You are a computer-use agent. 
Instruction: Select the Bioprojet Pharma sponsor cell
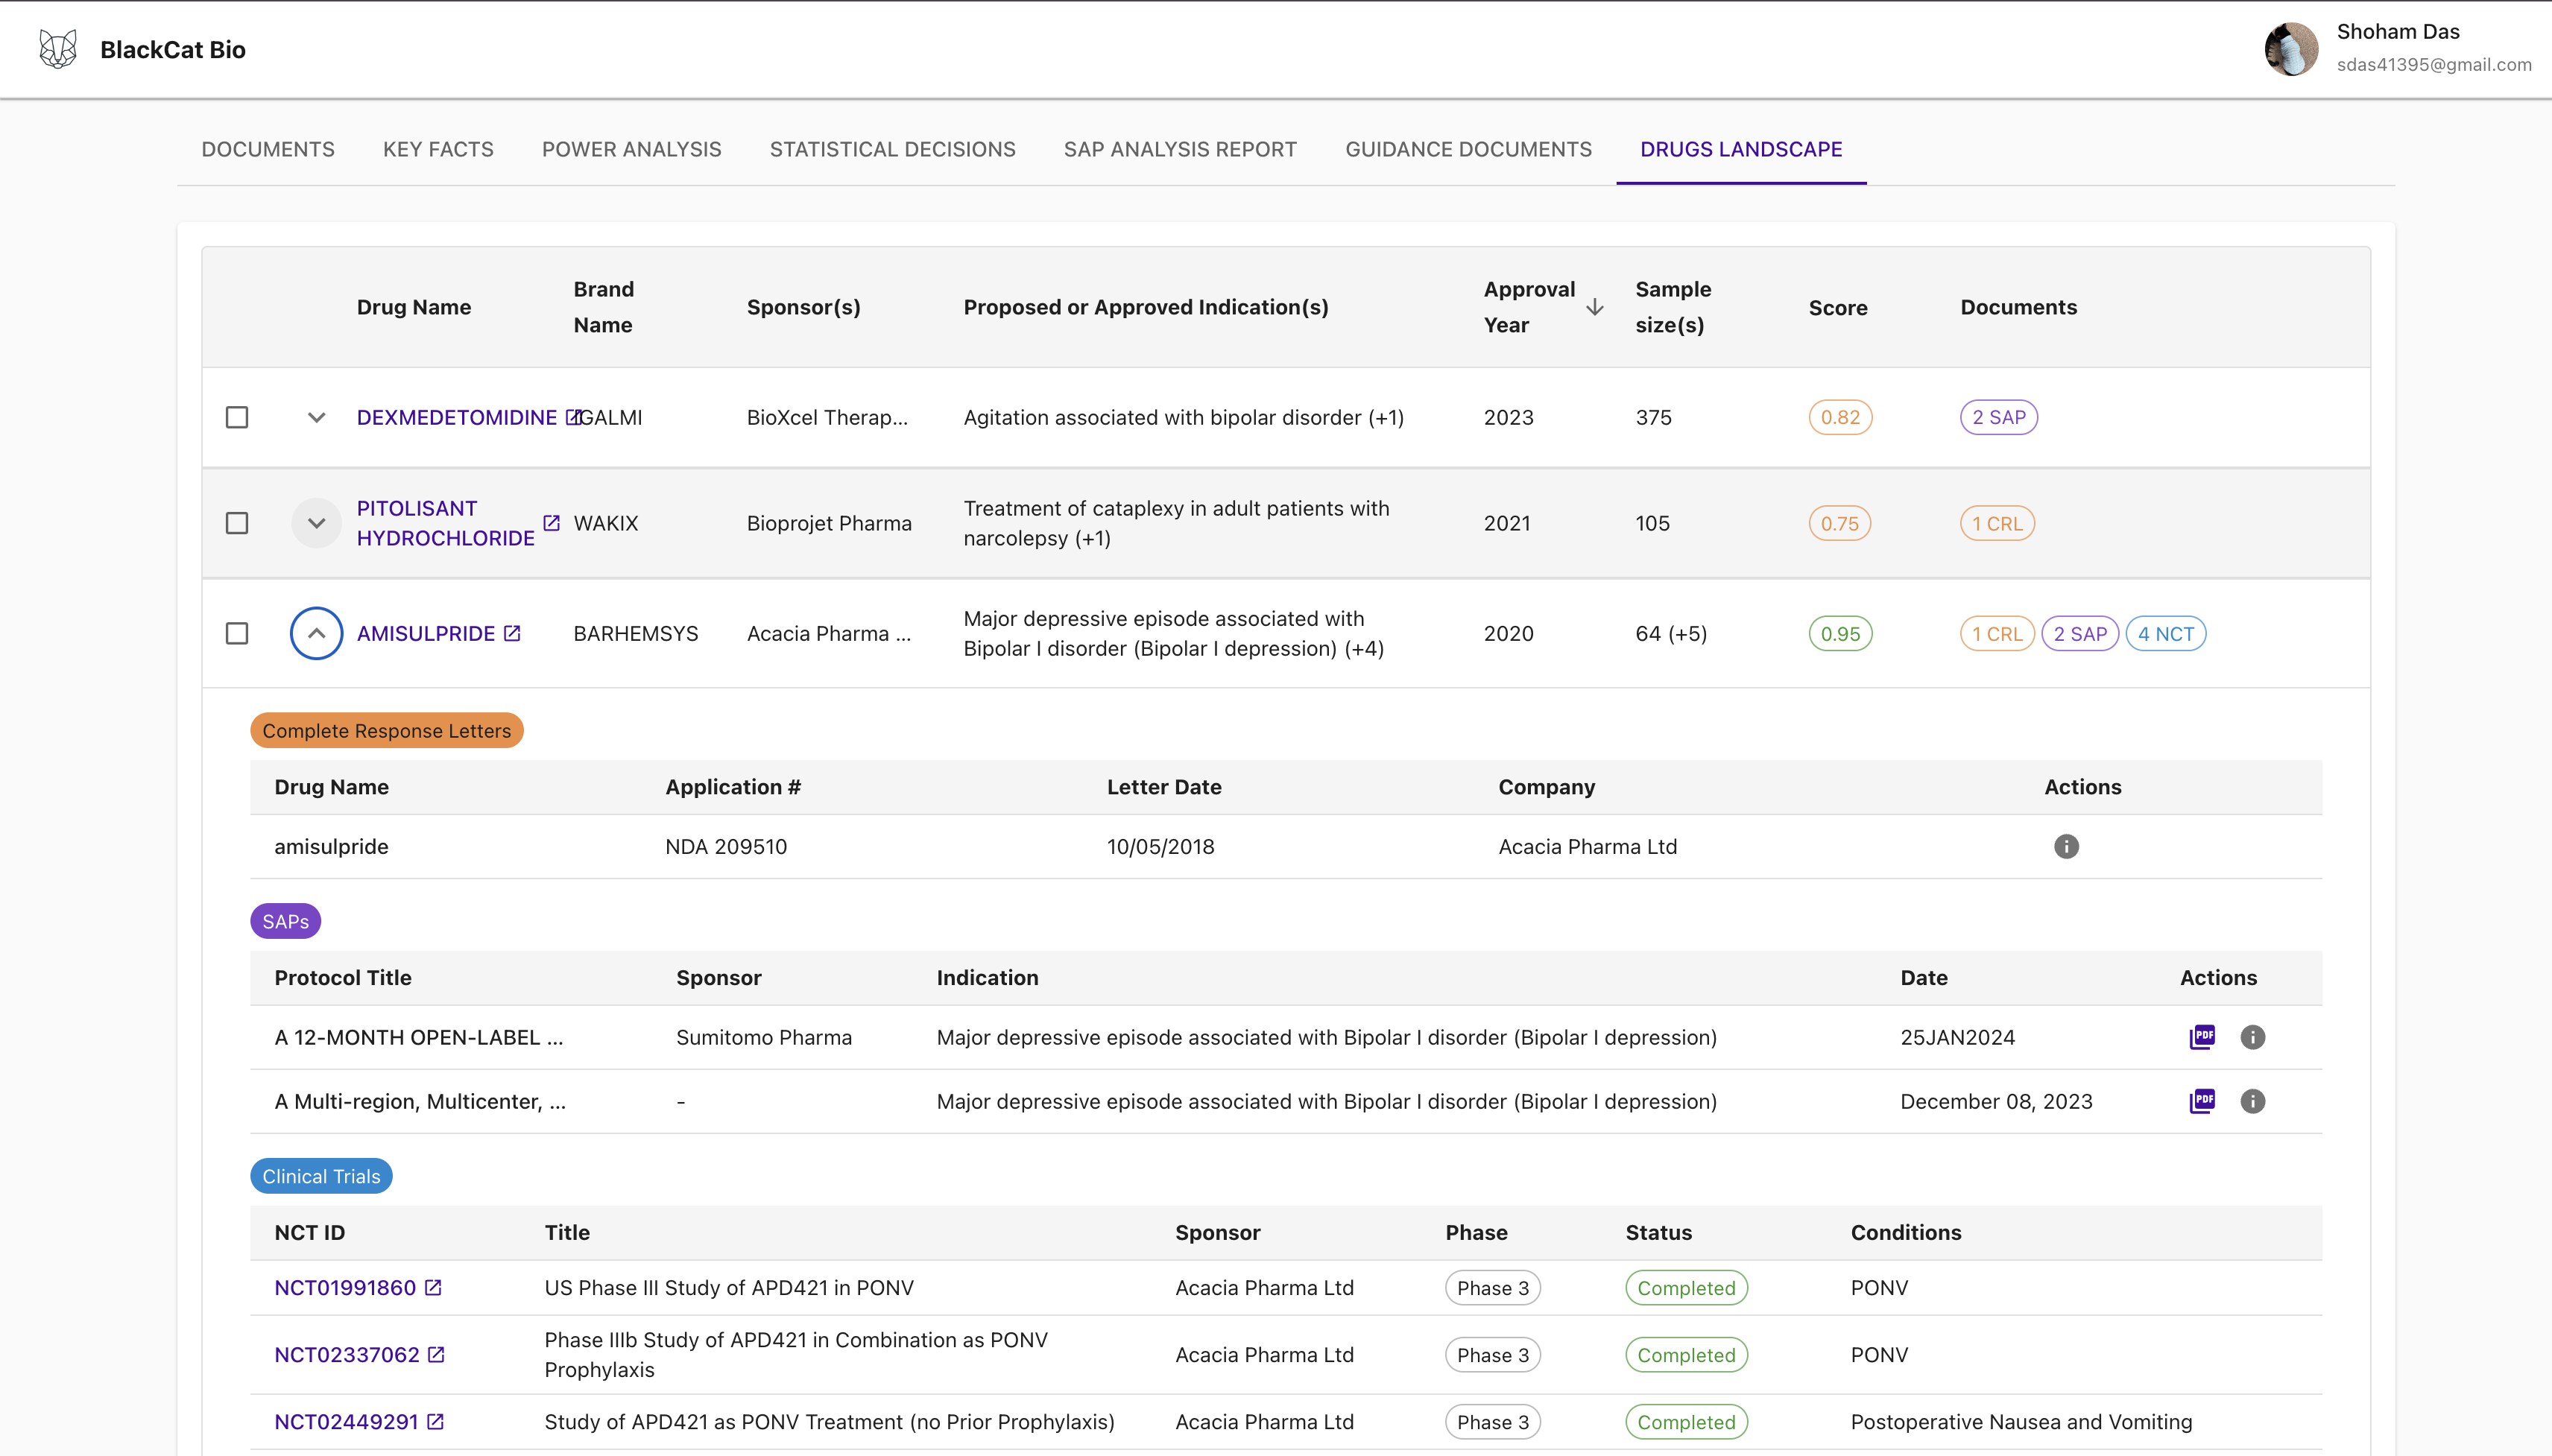pyautogui.click(x=829, y=523)
